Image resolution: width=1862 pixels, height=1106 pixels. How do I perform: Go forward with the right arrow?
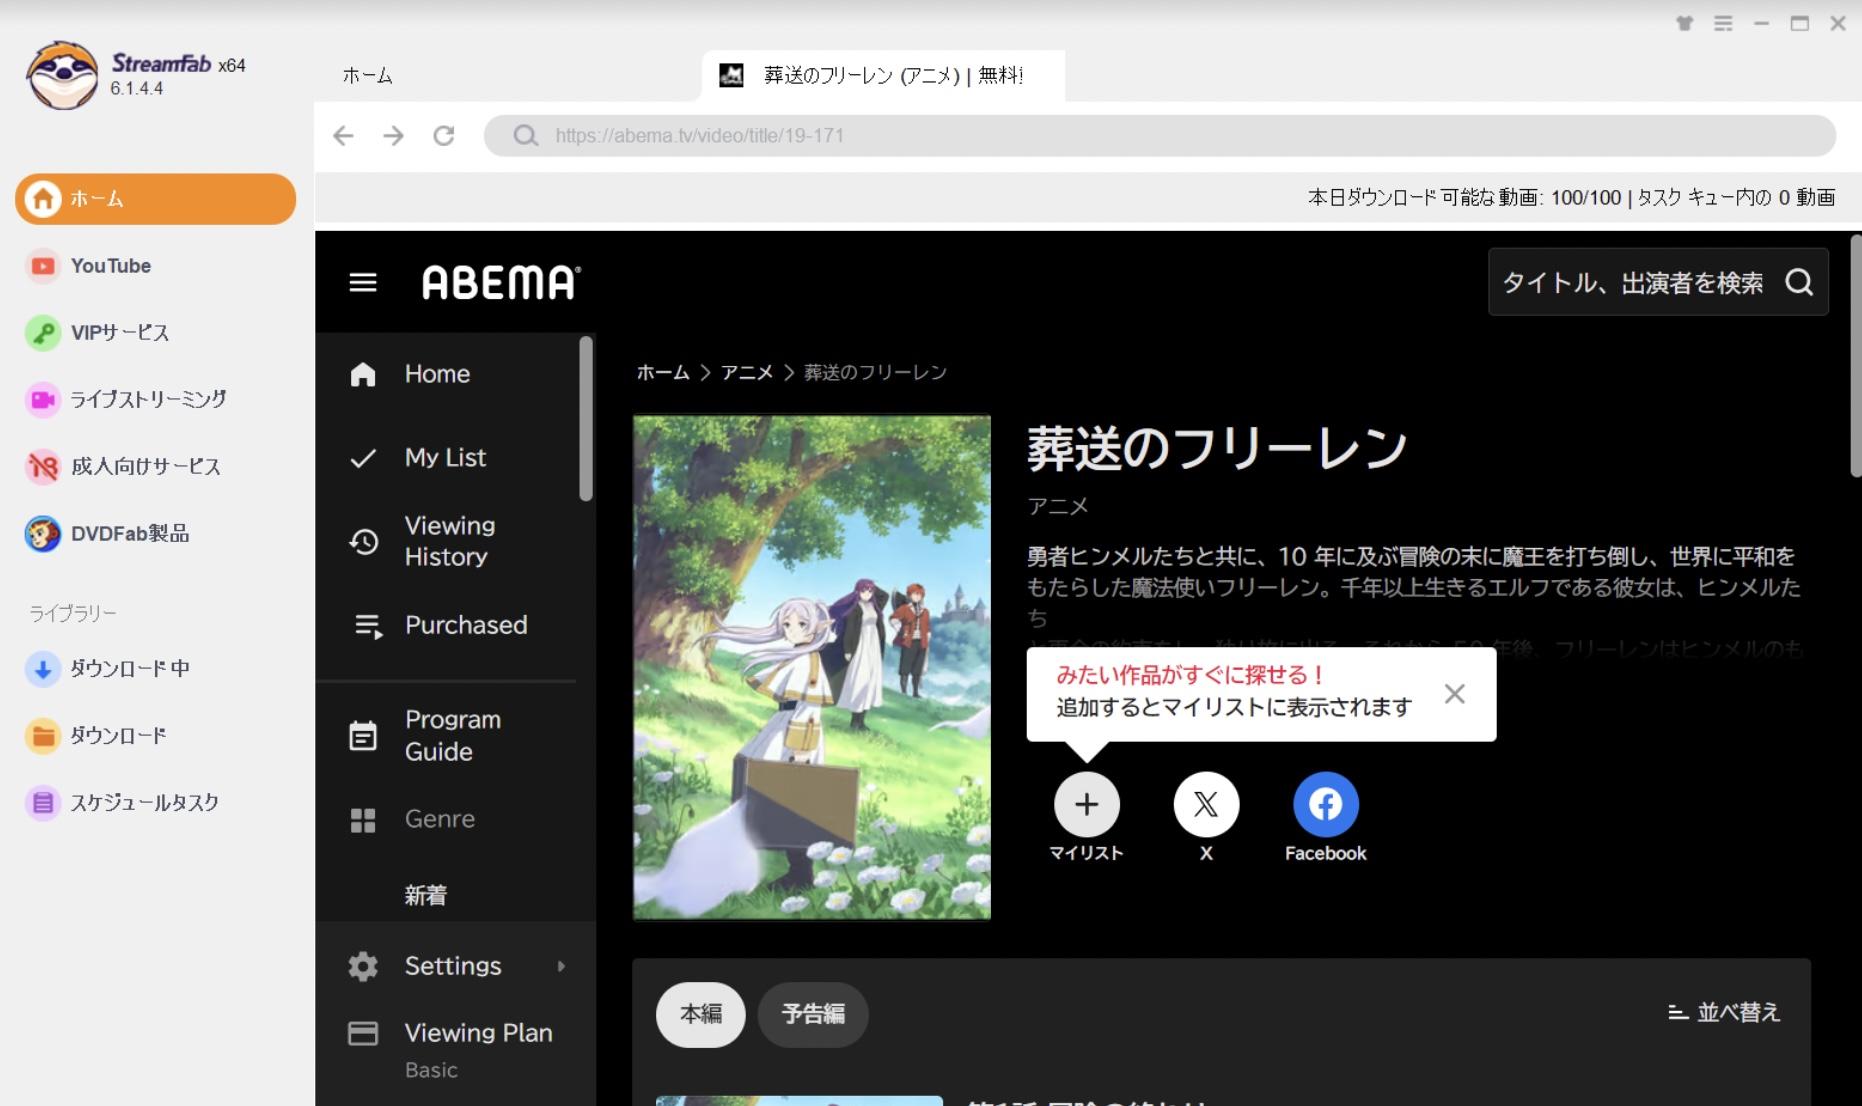tap(394, 136)
